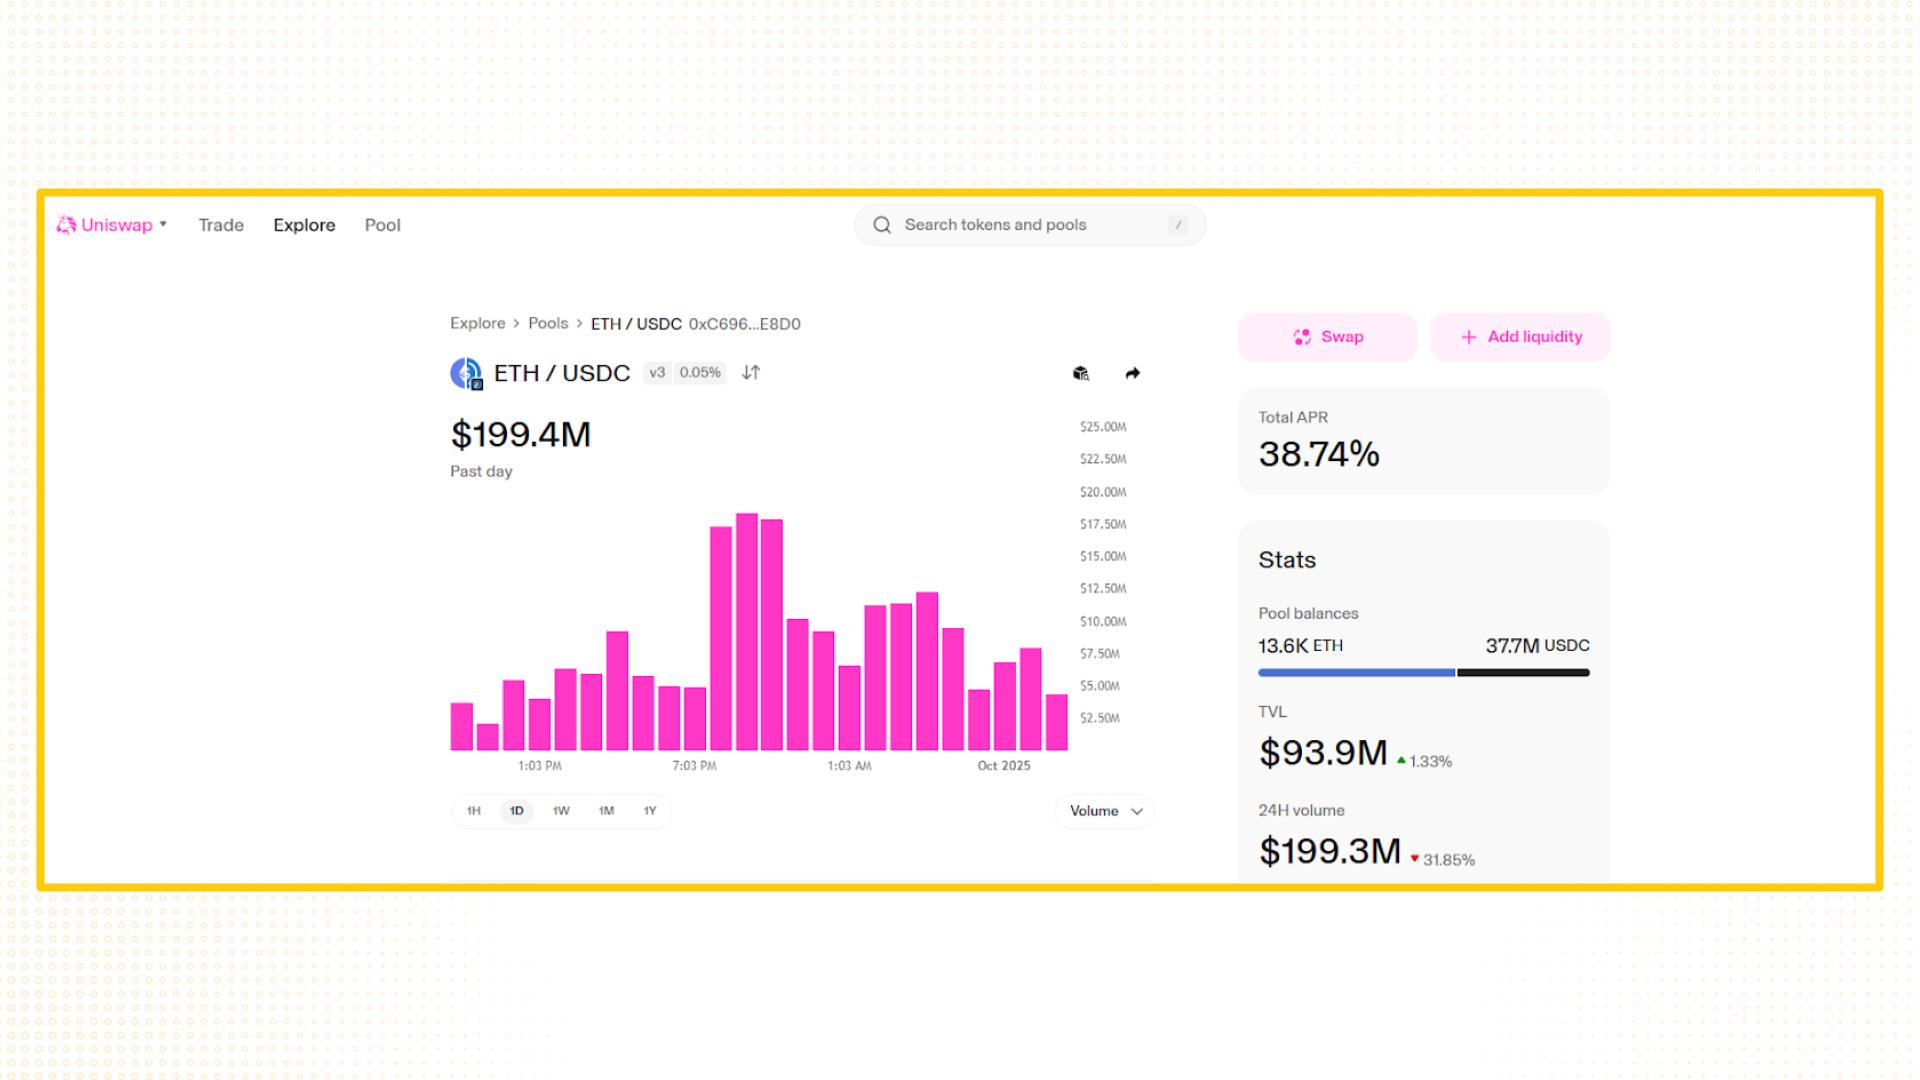Image resolution: width=1920 pixels, height=1080 pixels.
Task: Click the share arrow icon
Action: (1132, 373)
